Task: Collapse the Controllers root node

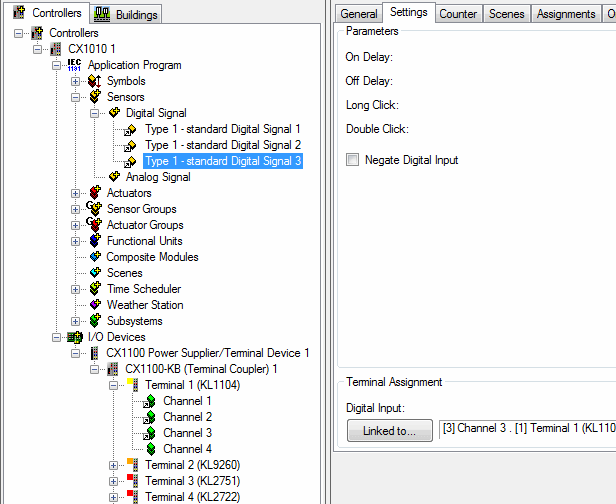Action: tap(18, 33)
